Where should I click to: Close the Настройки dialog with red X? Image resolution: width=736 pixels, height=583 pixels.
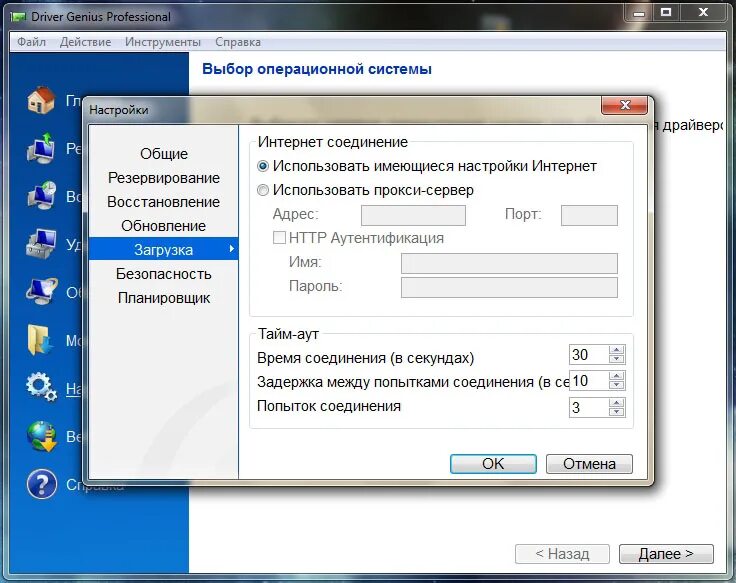pos(624,105)
